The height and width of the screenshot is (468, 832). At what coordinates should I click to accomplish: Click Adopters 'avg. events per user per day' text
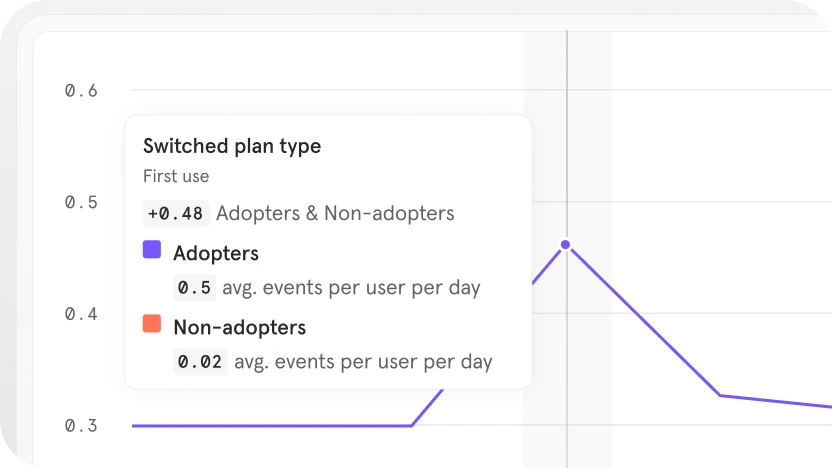[x=350, y=288]
